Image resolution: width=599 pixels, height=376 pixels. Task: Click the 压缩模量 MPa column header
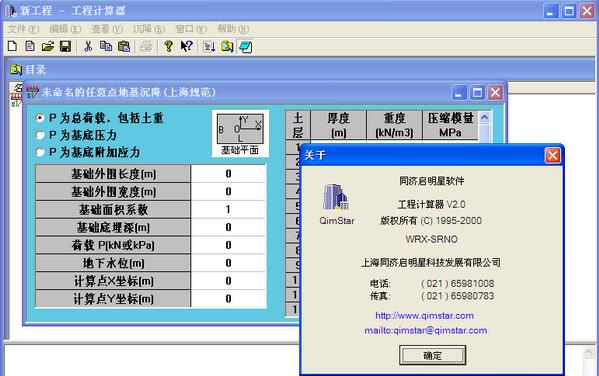[450, 125]
